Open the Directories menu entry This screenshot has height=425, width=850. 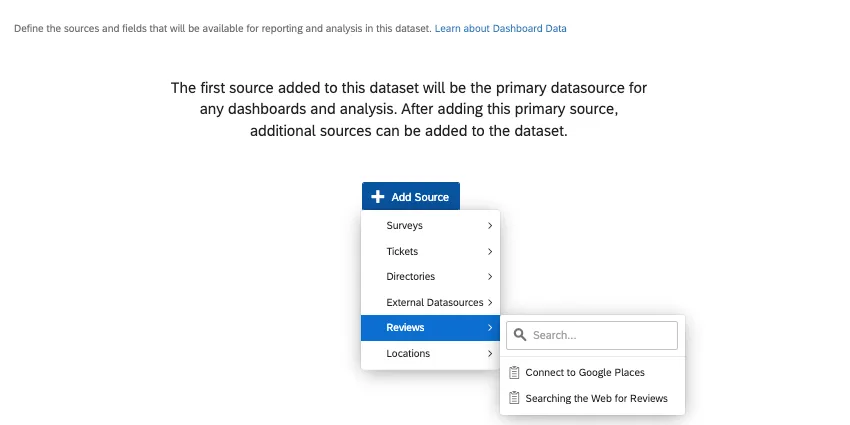(x=411, y=277)
